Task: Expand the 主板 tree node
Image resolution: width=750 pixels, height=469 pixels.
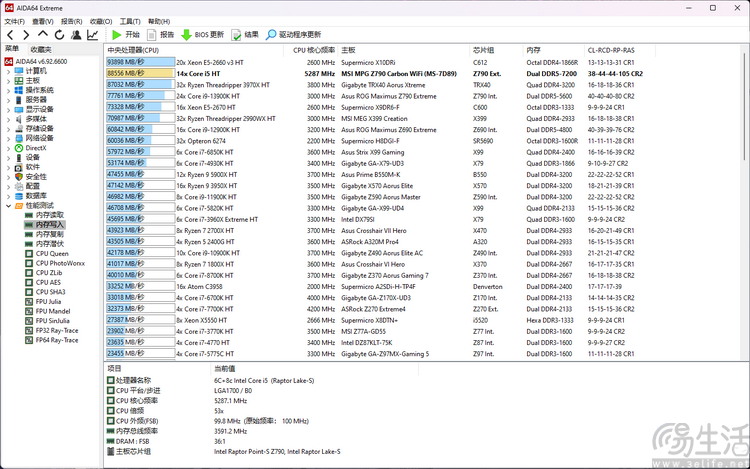Action: pyautogui.click(x=9, y=81)
